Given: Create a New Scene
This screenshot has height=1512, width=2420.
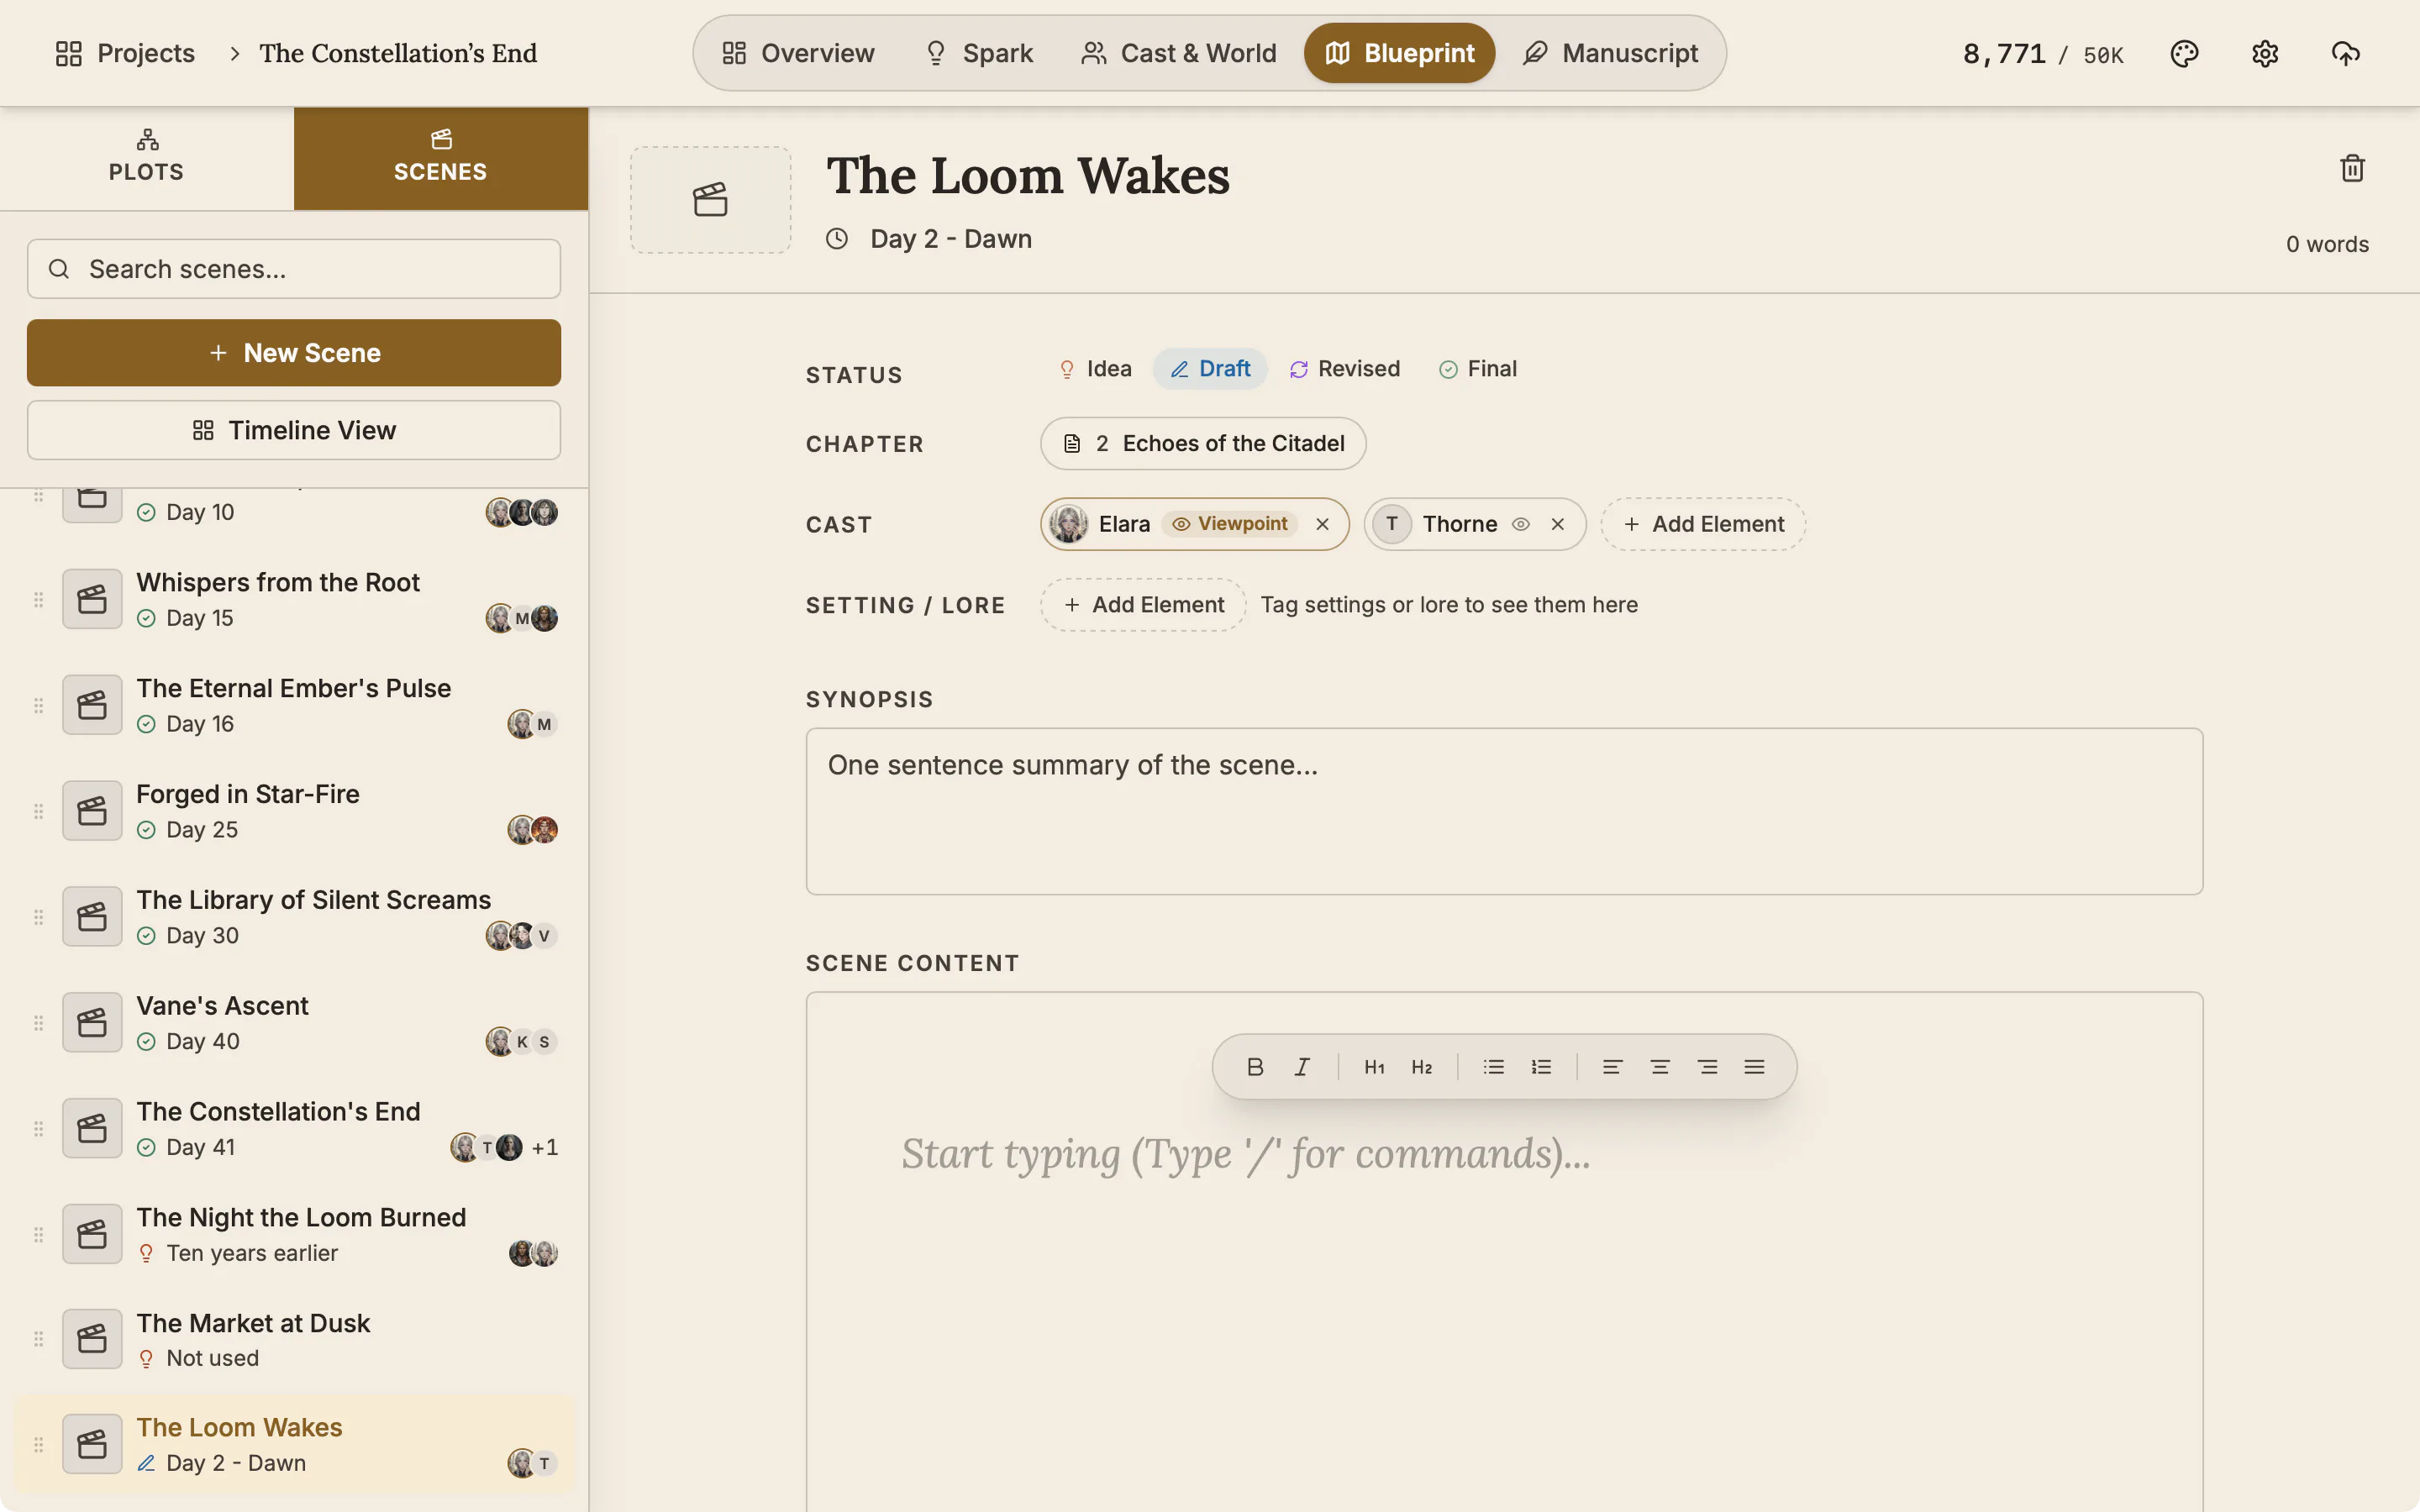Looking at the screenshot, I should [294, 353].
